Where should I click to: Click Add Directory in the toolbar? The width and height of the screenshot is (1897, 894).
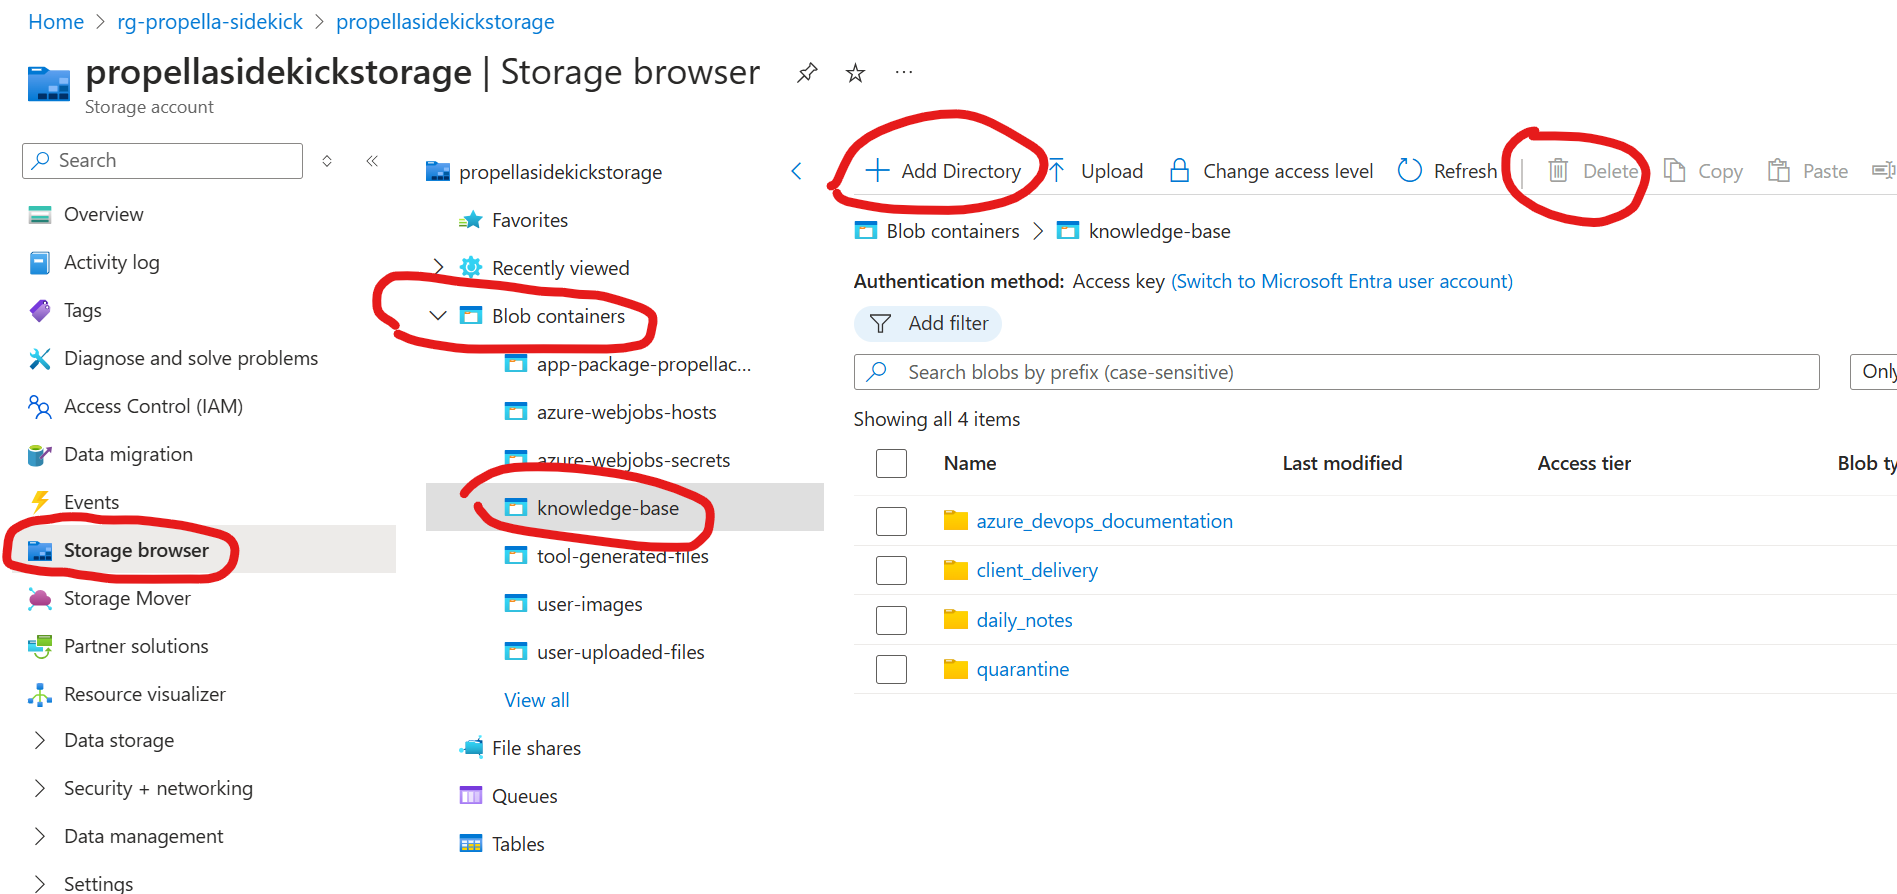point(943,171)
